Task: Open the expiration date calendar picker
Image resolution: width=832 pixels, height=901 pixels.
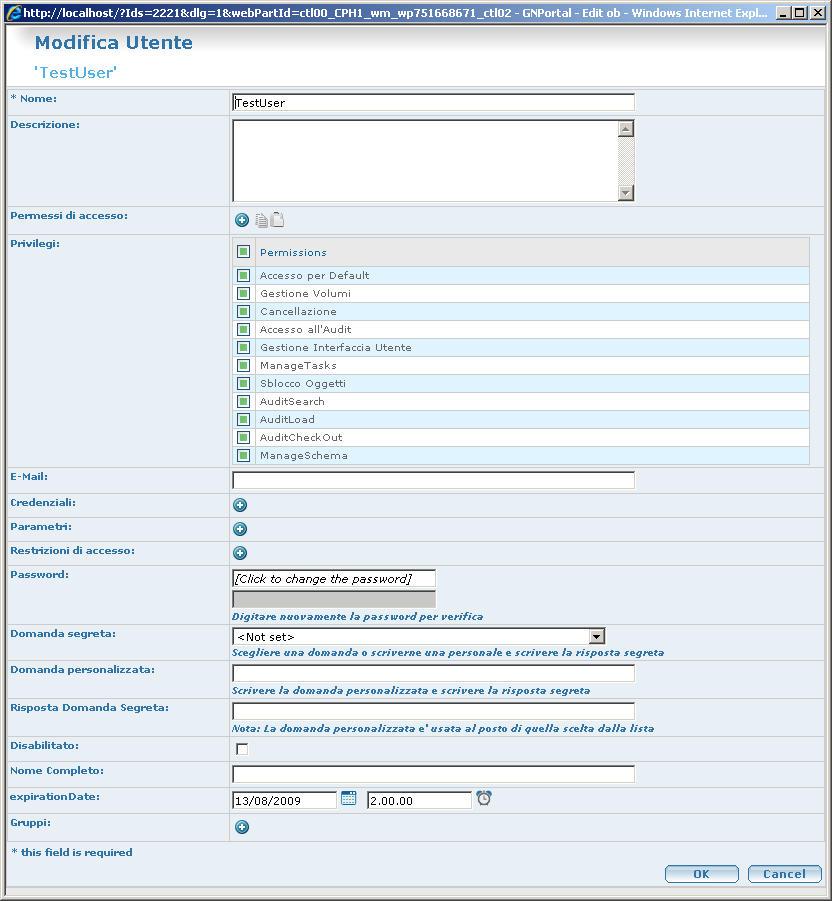Action: coord(349,799)
